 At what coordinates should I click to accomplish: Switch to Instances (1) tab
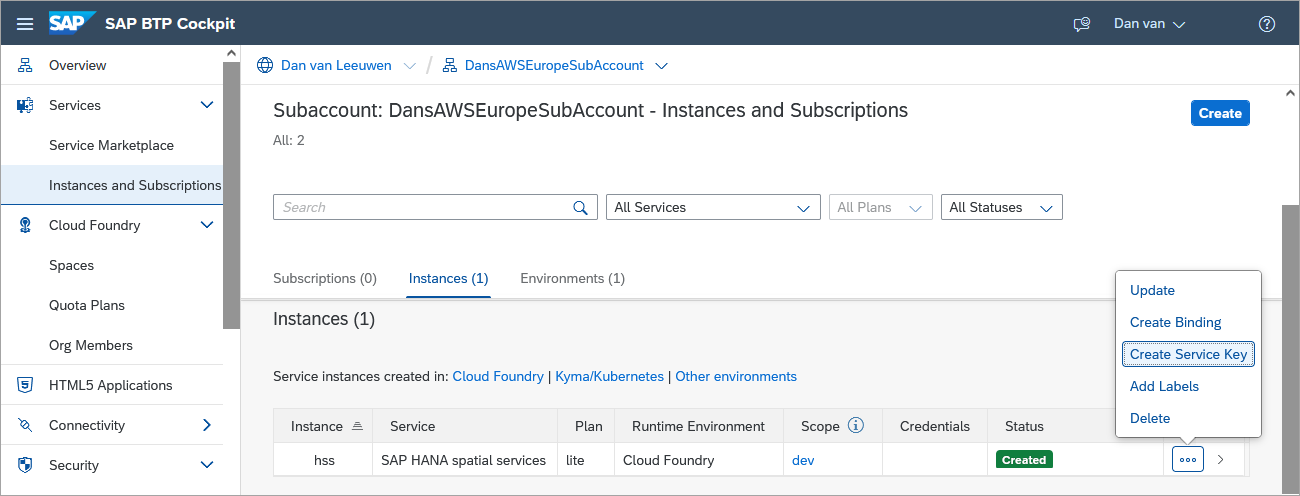point(449,278)
